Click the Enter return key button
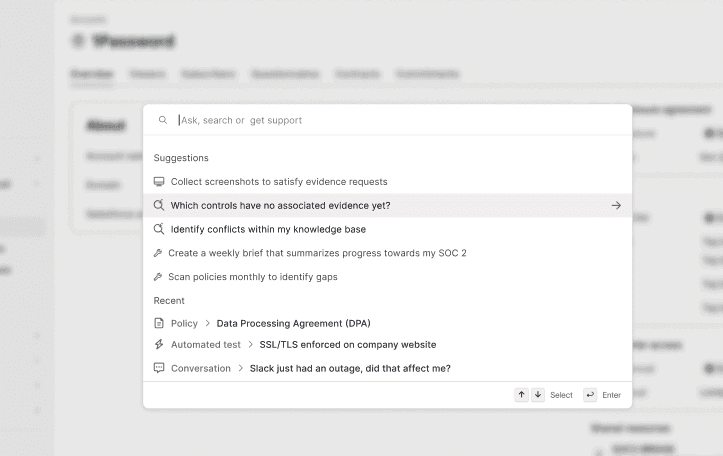The height and width of the screenshot is (456, 723). pyautogui.click(x=590, y=395)
